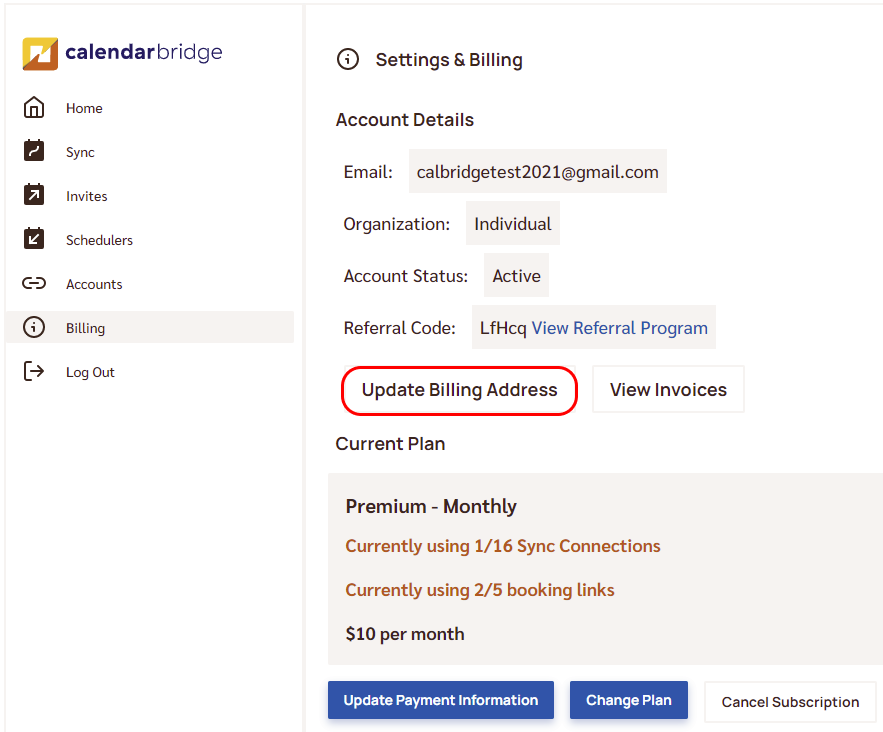Screen dimensions: 883x732
Task: Click the Accounts link chain icon
Action: coord(34,283)
